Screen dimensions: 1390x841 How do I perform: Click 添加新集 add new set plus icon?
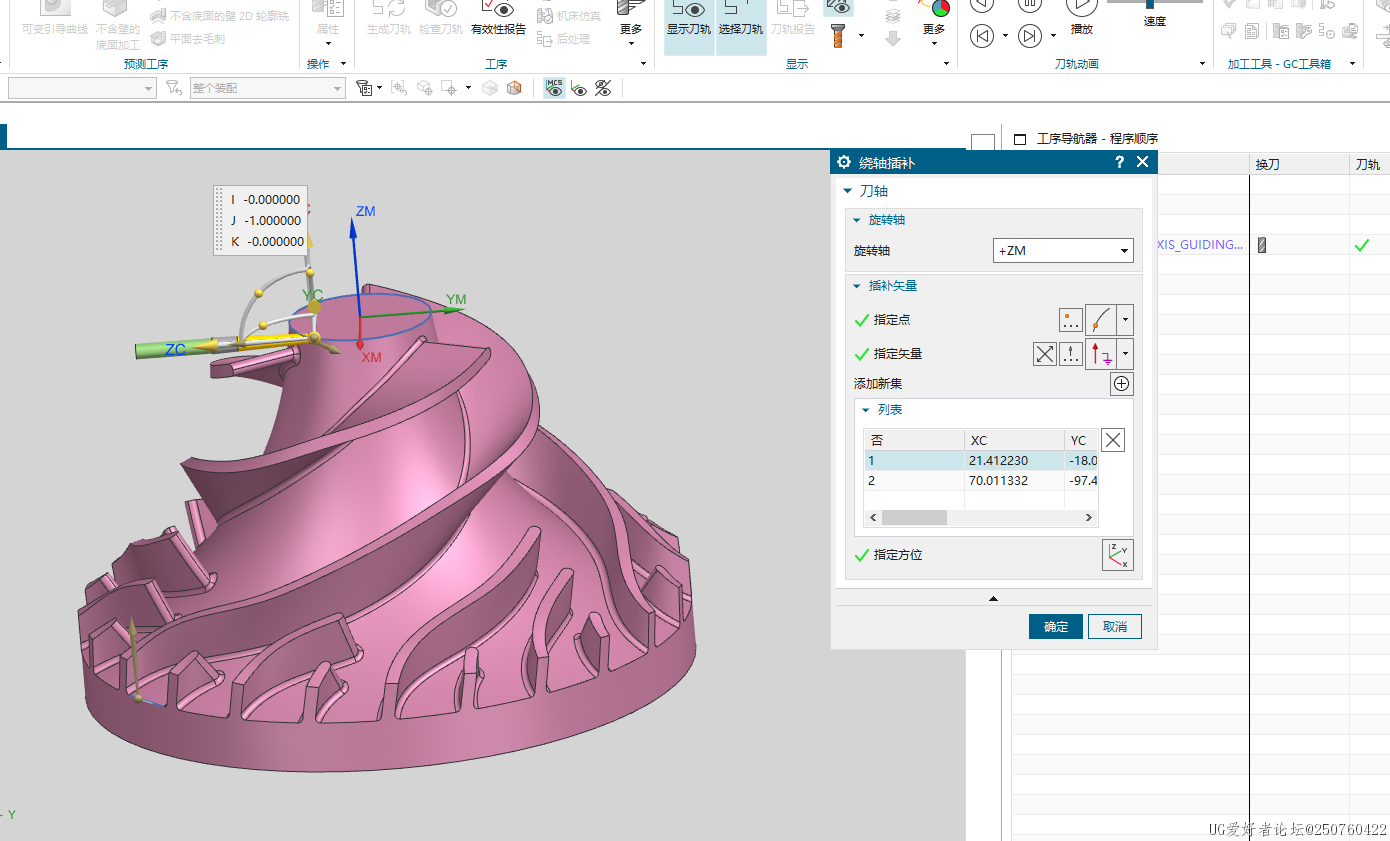1122,384
